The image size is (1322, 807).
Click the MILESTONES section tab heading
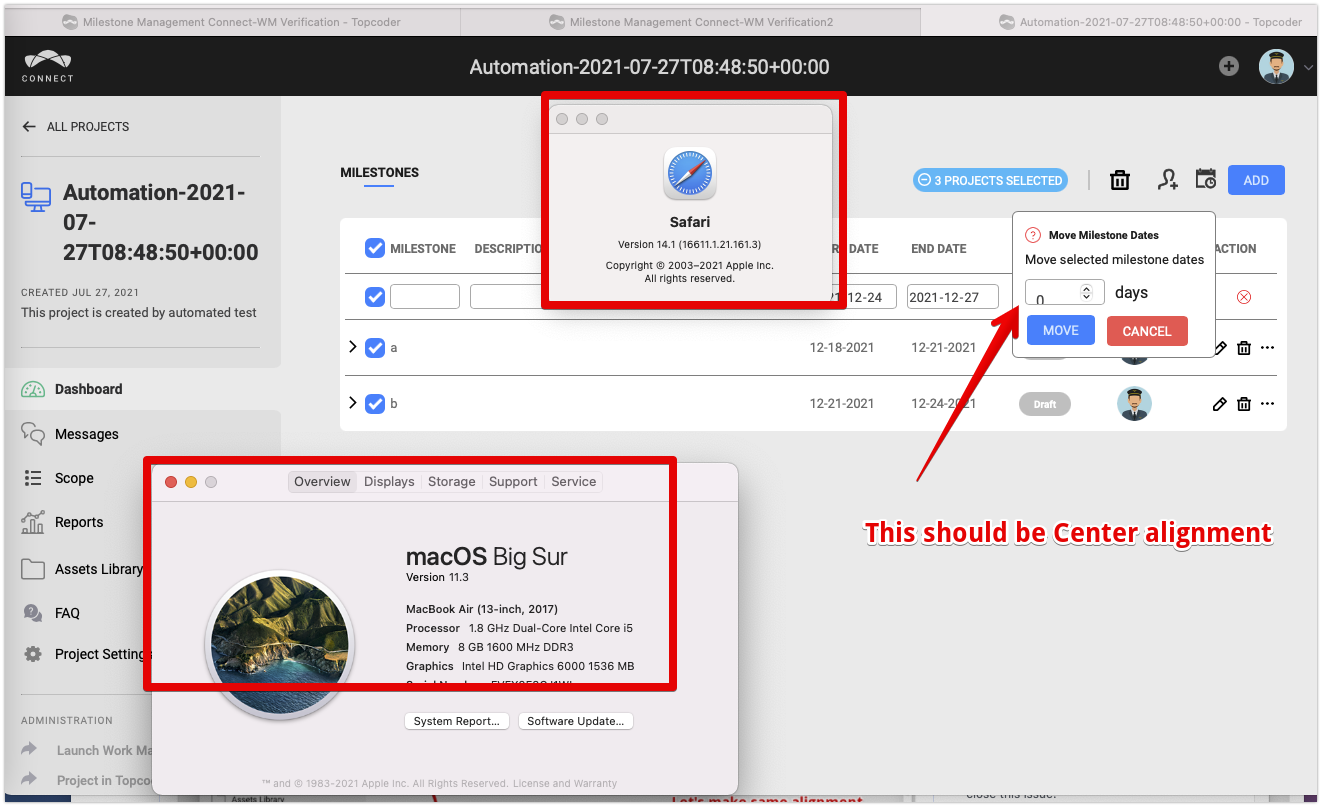pyautogui.click(x=380, y=173)
